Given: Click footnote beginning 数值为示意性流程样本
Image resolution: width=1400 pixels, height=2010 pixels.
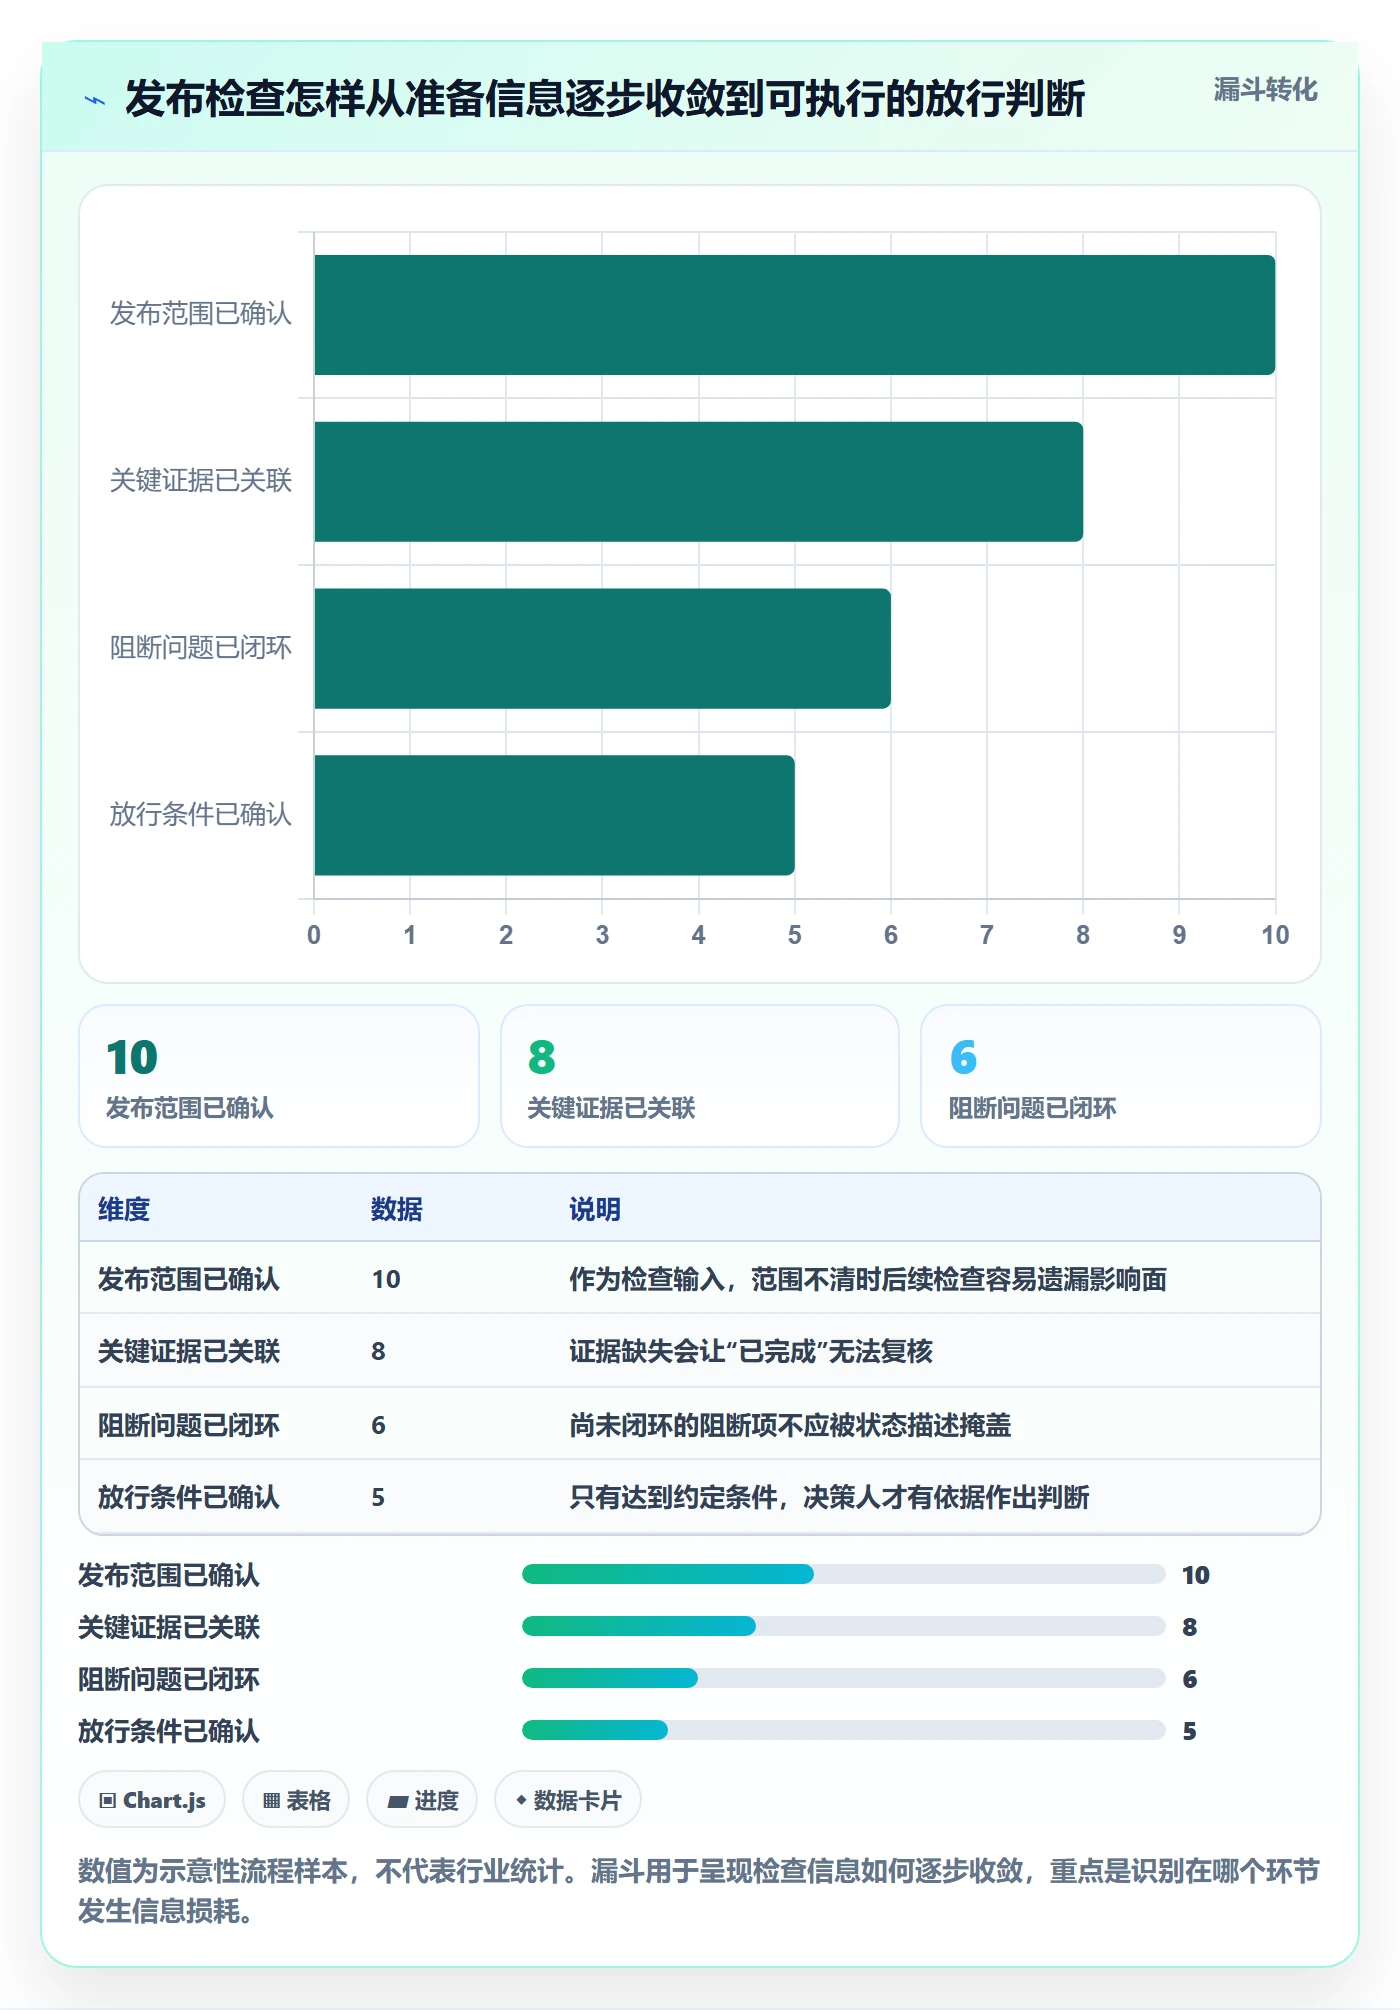Looking at the screenshot, I should pyautogui.click(x=699, y=1891).
